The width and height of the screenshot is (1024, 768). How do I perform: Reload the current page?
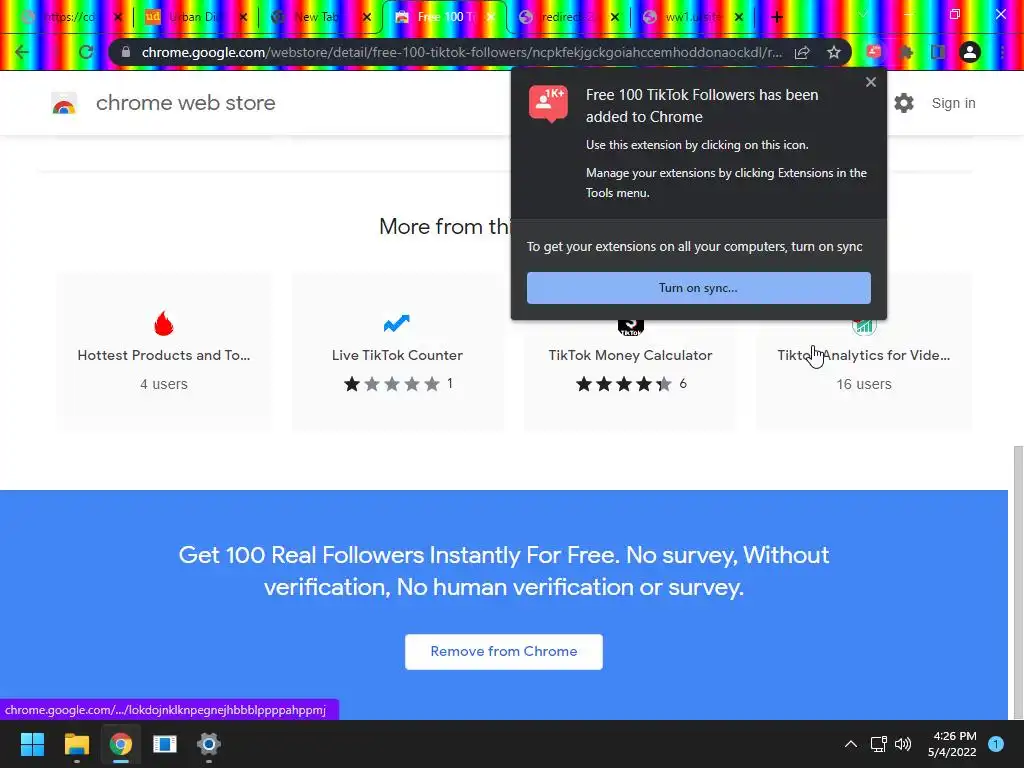(86, 52)
